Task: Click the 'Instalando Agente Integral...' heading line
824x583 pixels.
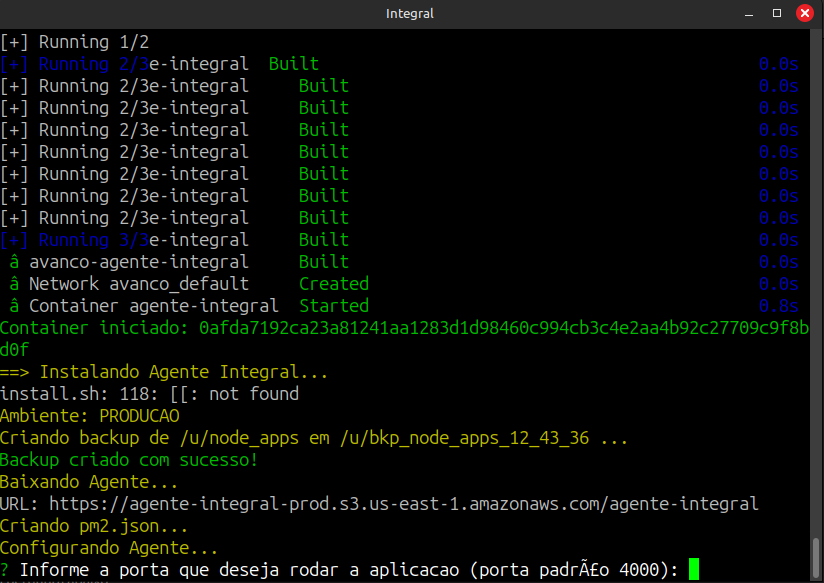Action: pos(164,372)
